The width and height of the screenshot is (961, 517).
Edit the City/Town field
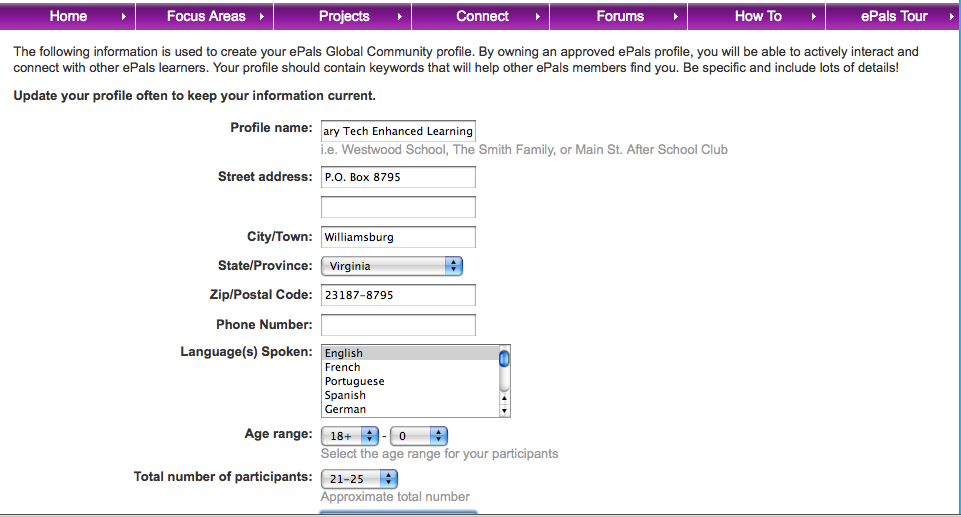point(398,237)
